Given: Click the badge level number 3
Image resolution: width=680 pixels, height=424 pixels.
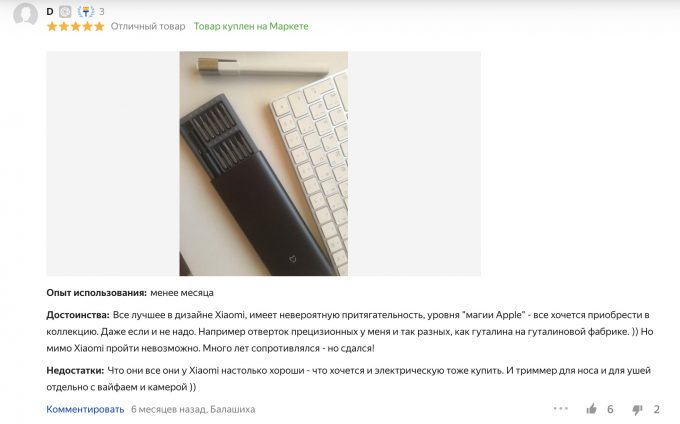Looking at the screenshot, I should 101,11.
